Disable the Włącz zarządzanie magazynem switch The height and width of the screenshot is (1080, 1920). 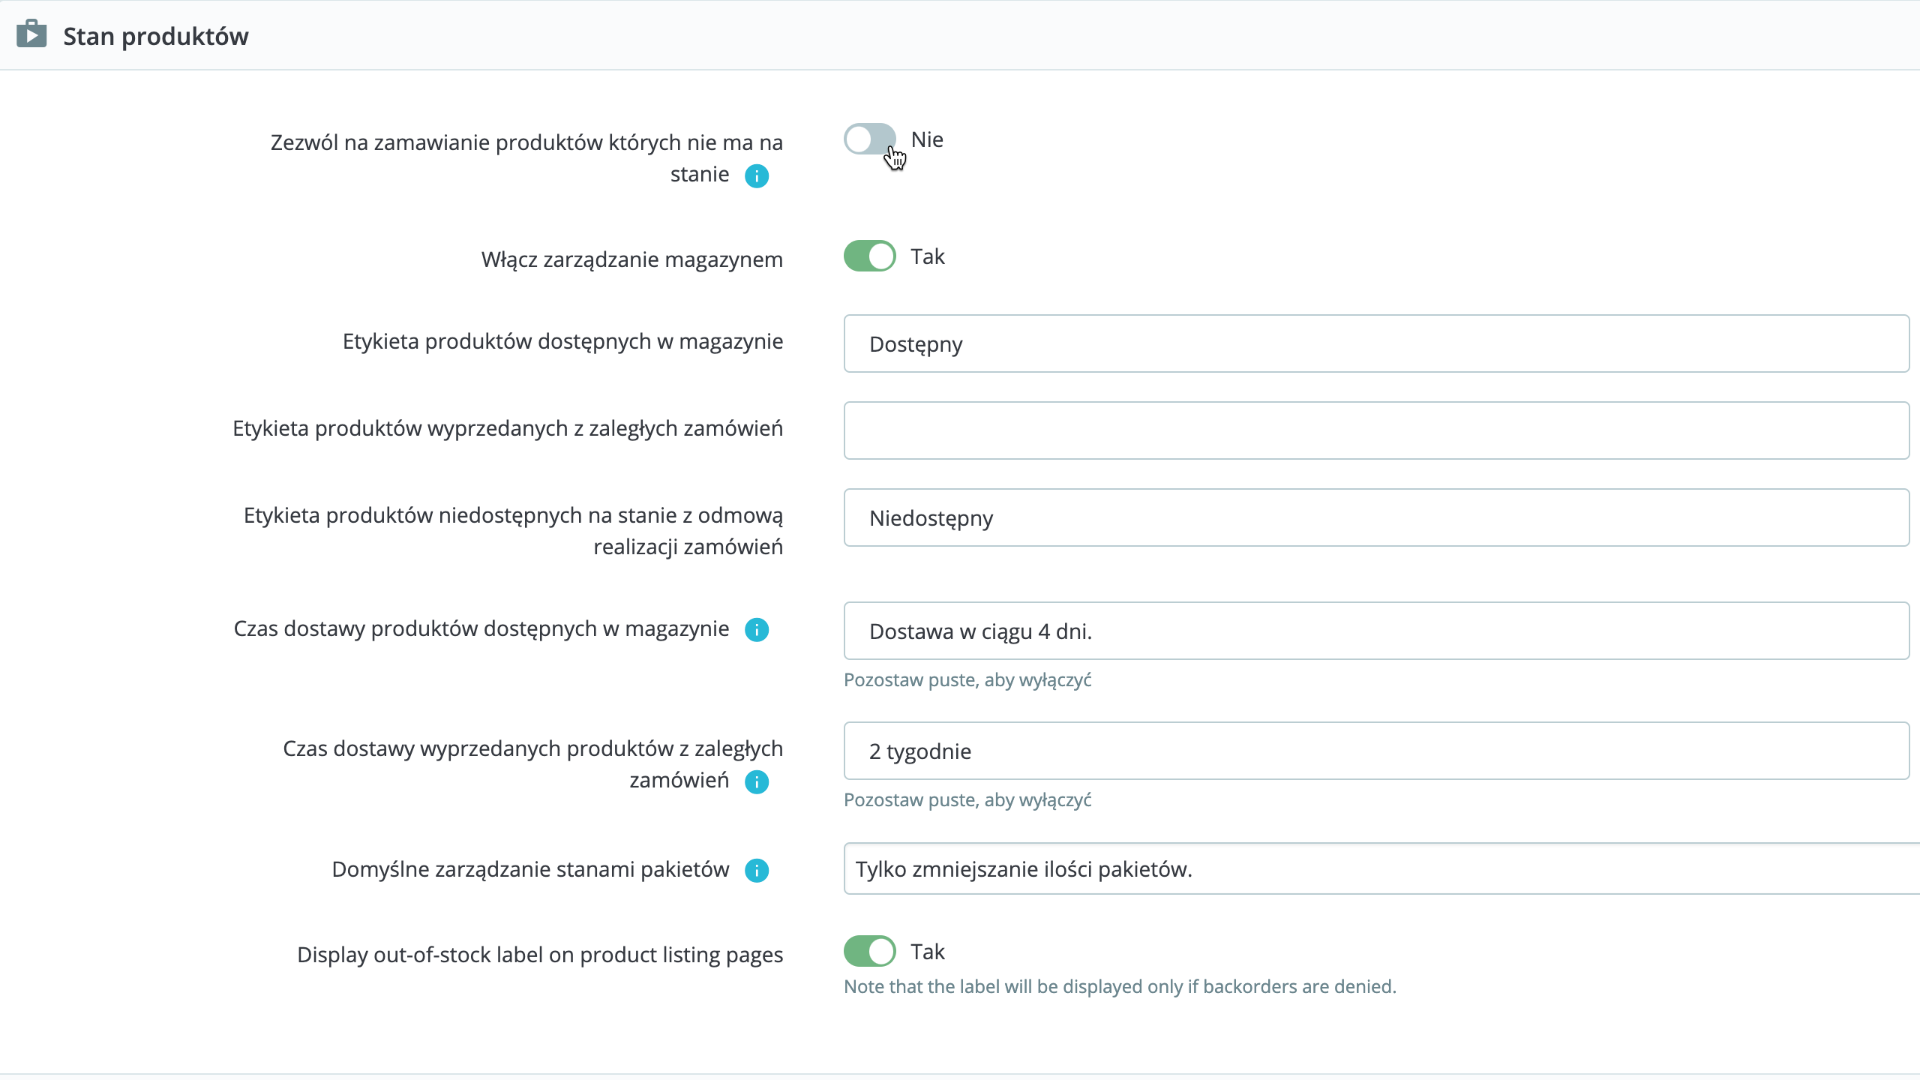869,257
